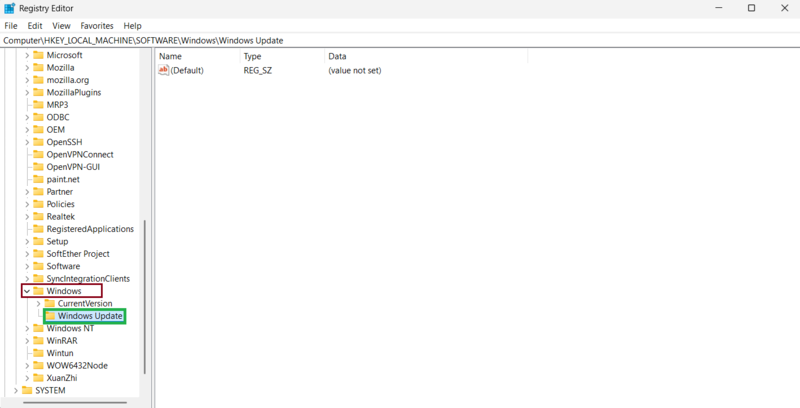Select the Windows NT key
The image size is (800, 408).
click(70, 328)
